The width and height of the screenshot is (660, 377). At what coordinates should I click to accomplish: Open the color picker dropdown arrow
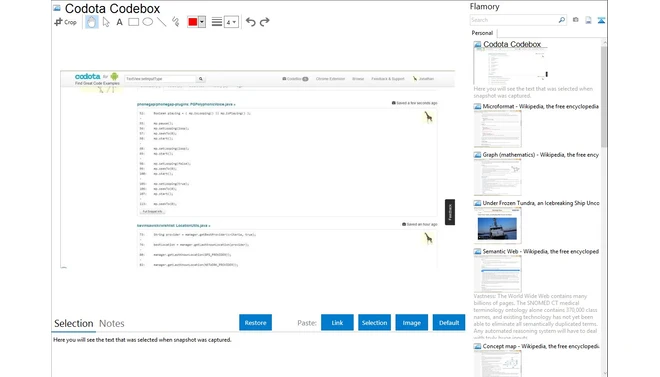(202, 22)
